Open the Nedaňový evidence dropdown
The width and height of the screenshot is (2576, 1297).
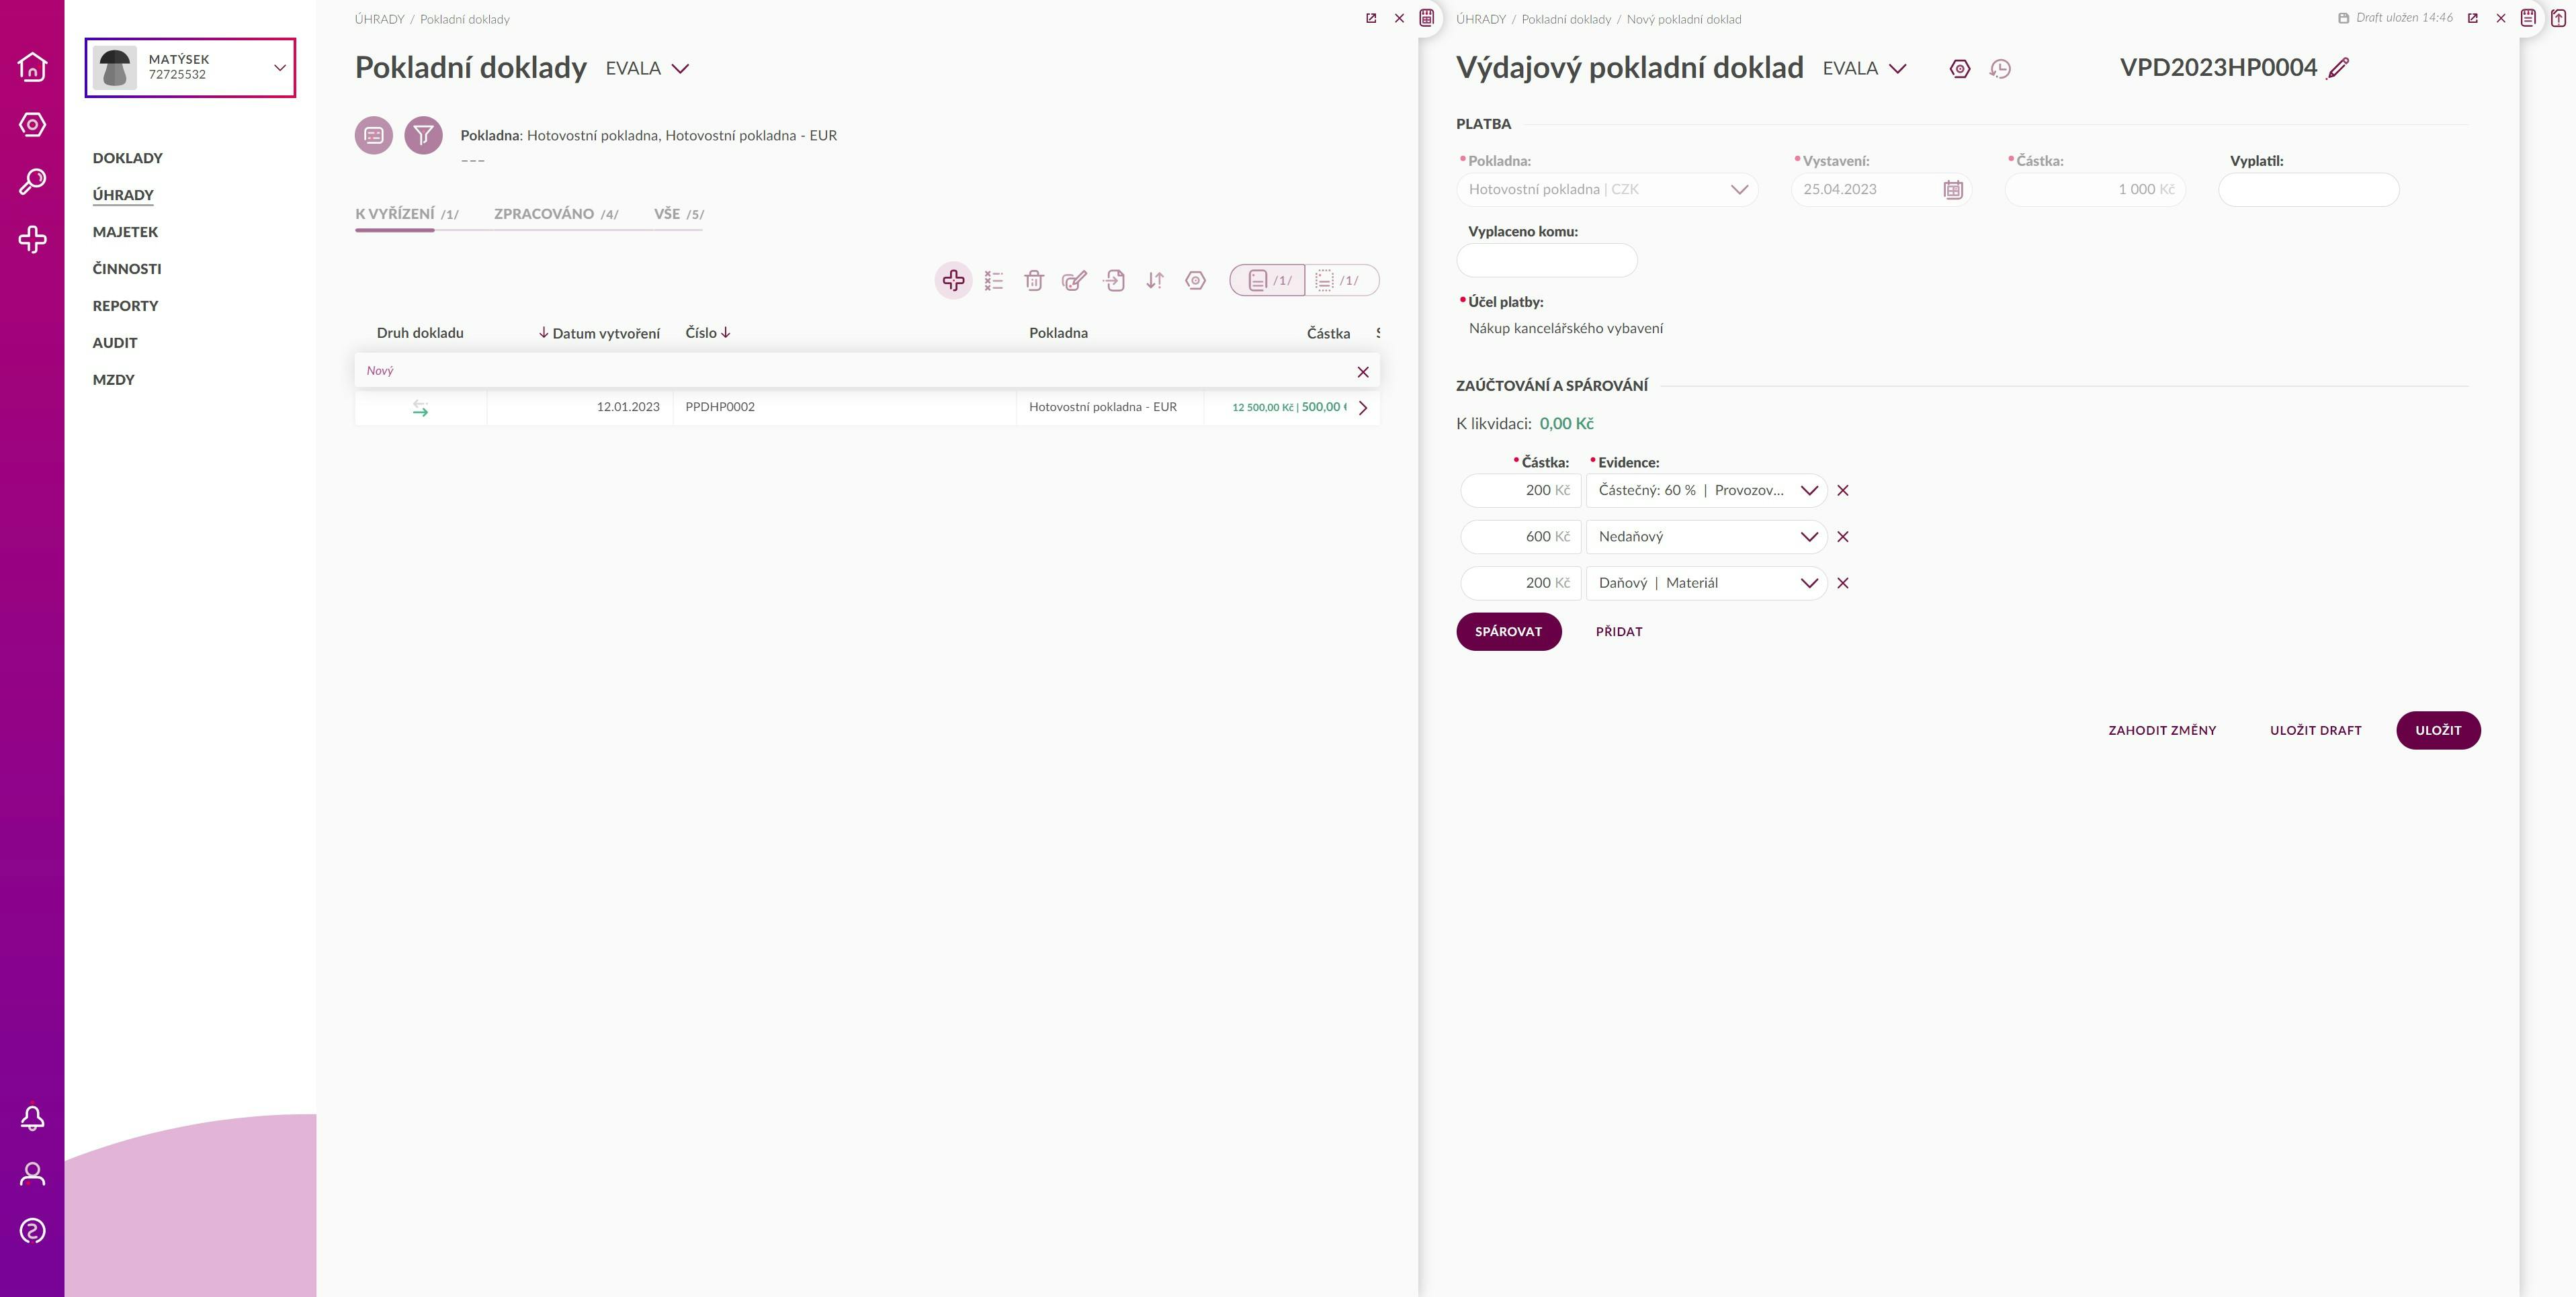[x=1706, y=537]
